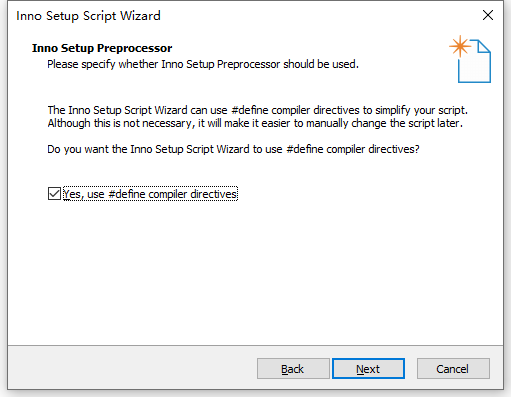Cancel the script wizard
Screen dimensions: 511x397
pos(453,369)
